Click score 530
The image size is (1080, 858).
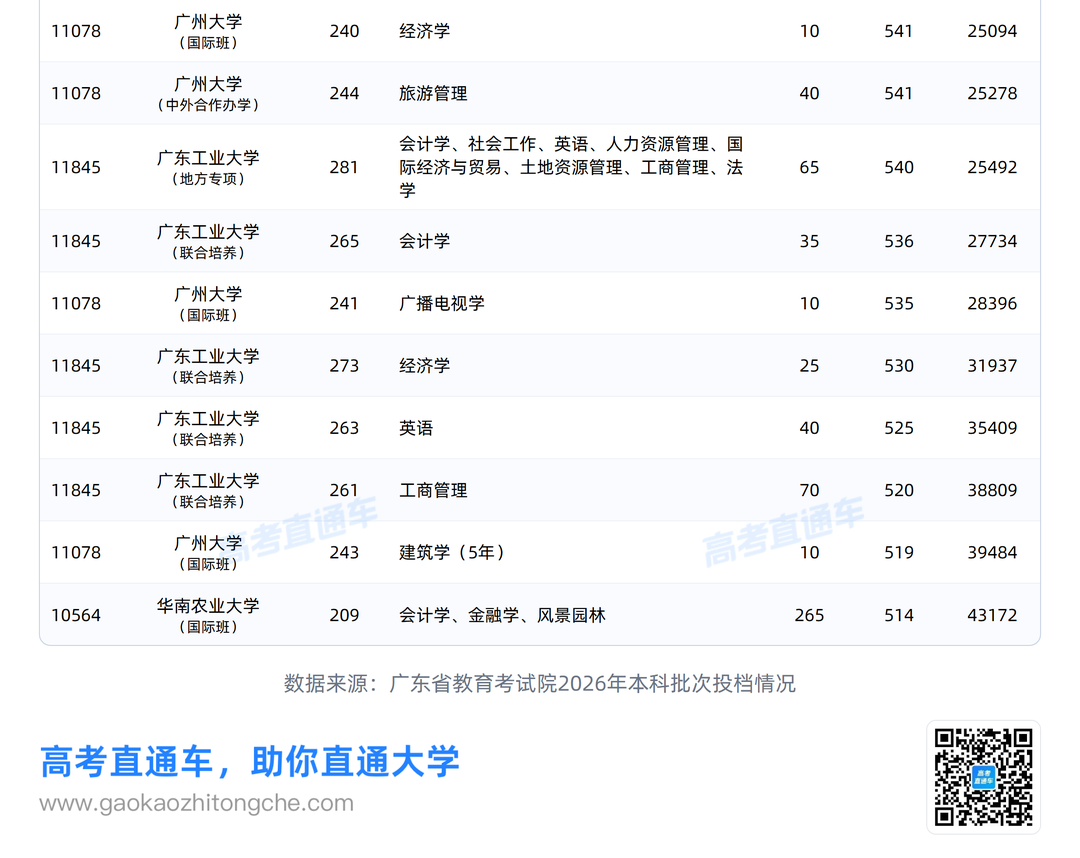click(x=899, y=366)
